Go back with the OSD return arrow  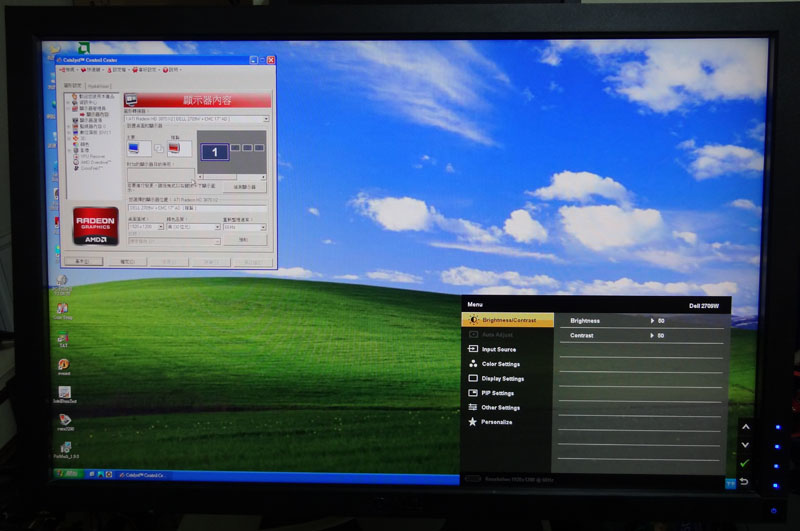(744, 482)
